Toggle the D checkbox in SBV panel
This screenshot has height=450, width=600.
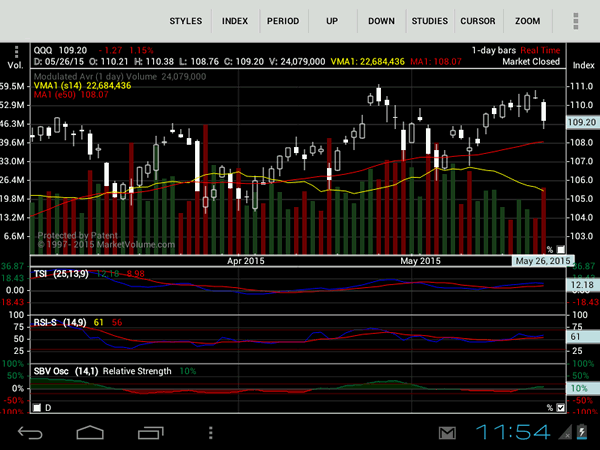pyautogui.click(x=37, y=408)
